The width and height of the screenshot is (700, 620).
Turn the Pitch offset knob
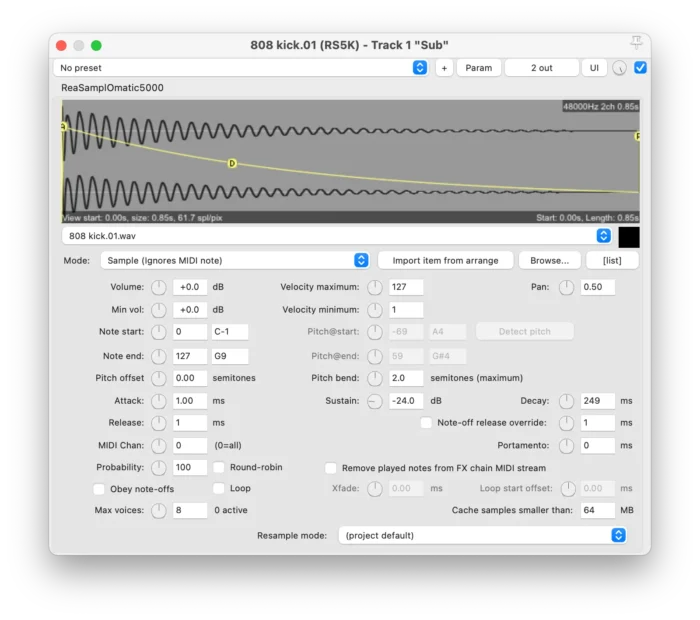(x=158, y=379)
